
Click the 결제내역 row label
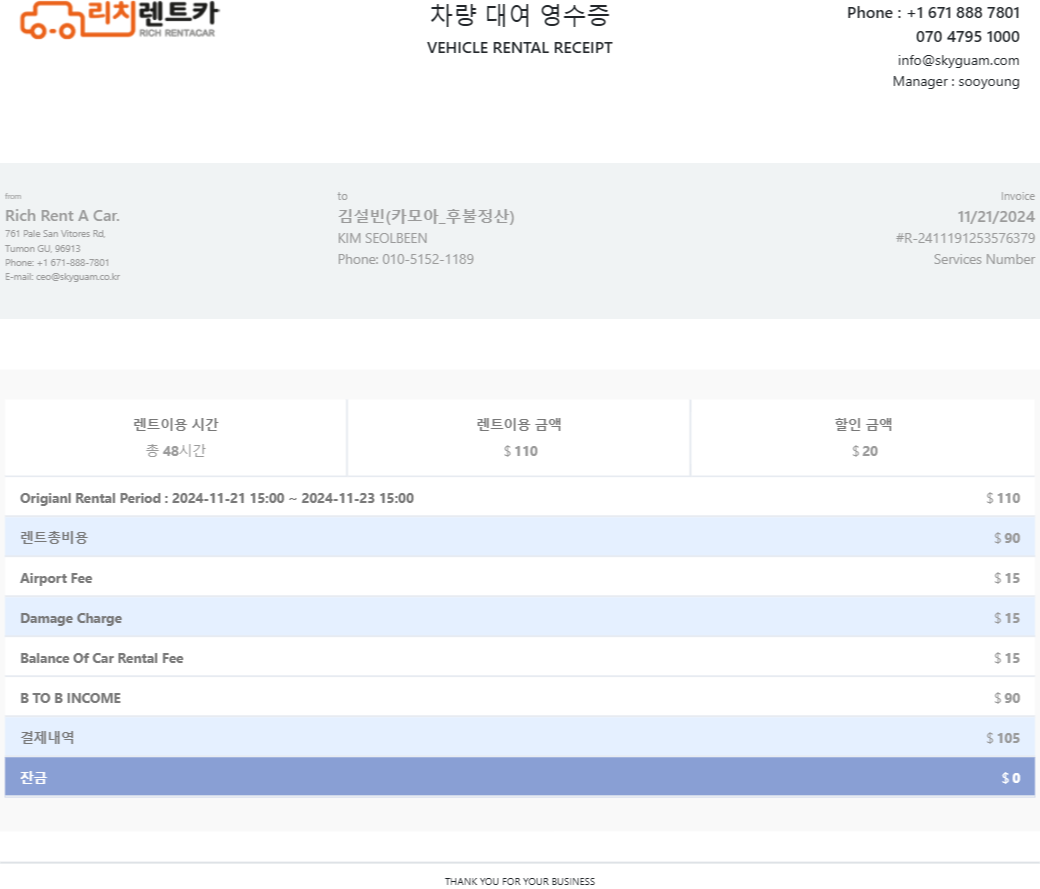(x=47, y=738)
